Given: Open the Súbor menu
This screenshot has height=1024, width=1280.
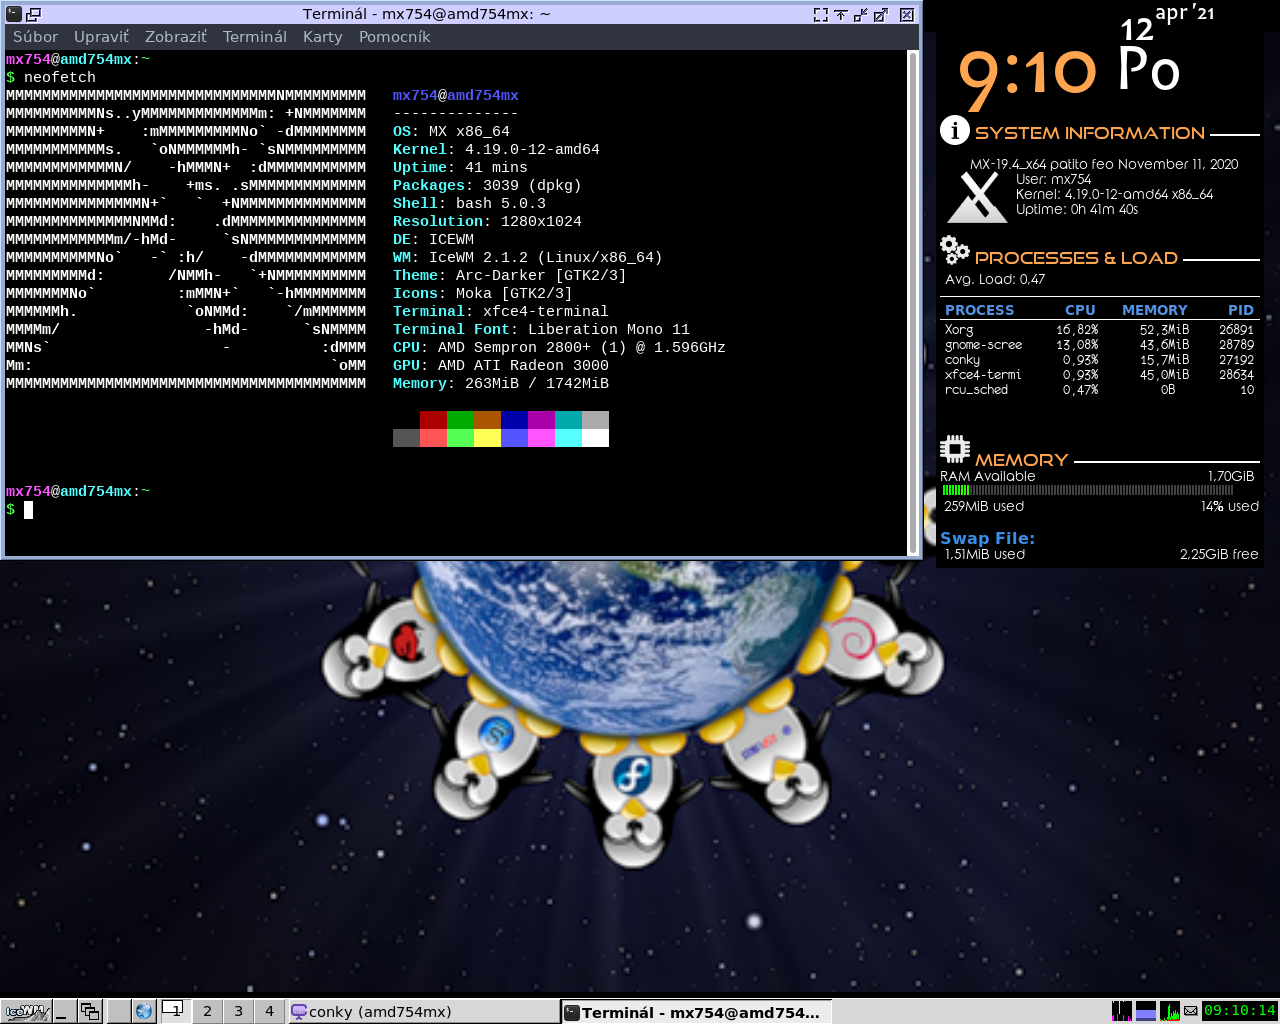Looking at the screenshot, I should coord(35,37).
